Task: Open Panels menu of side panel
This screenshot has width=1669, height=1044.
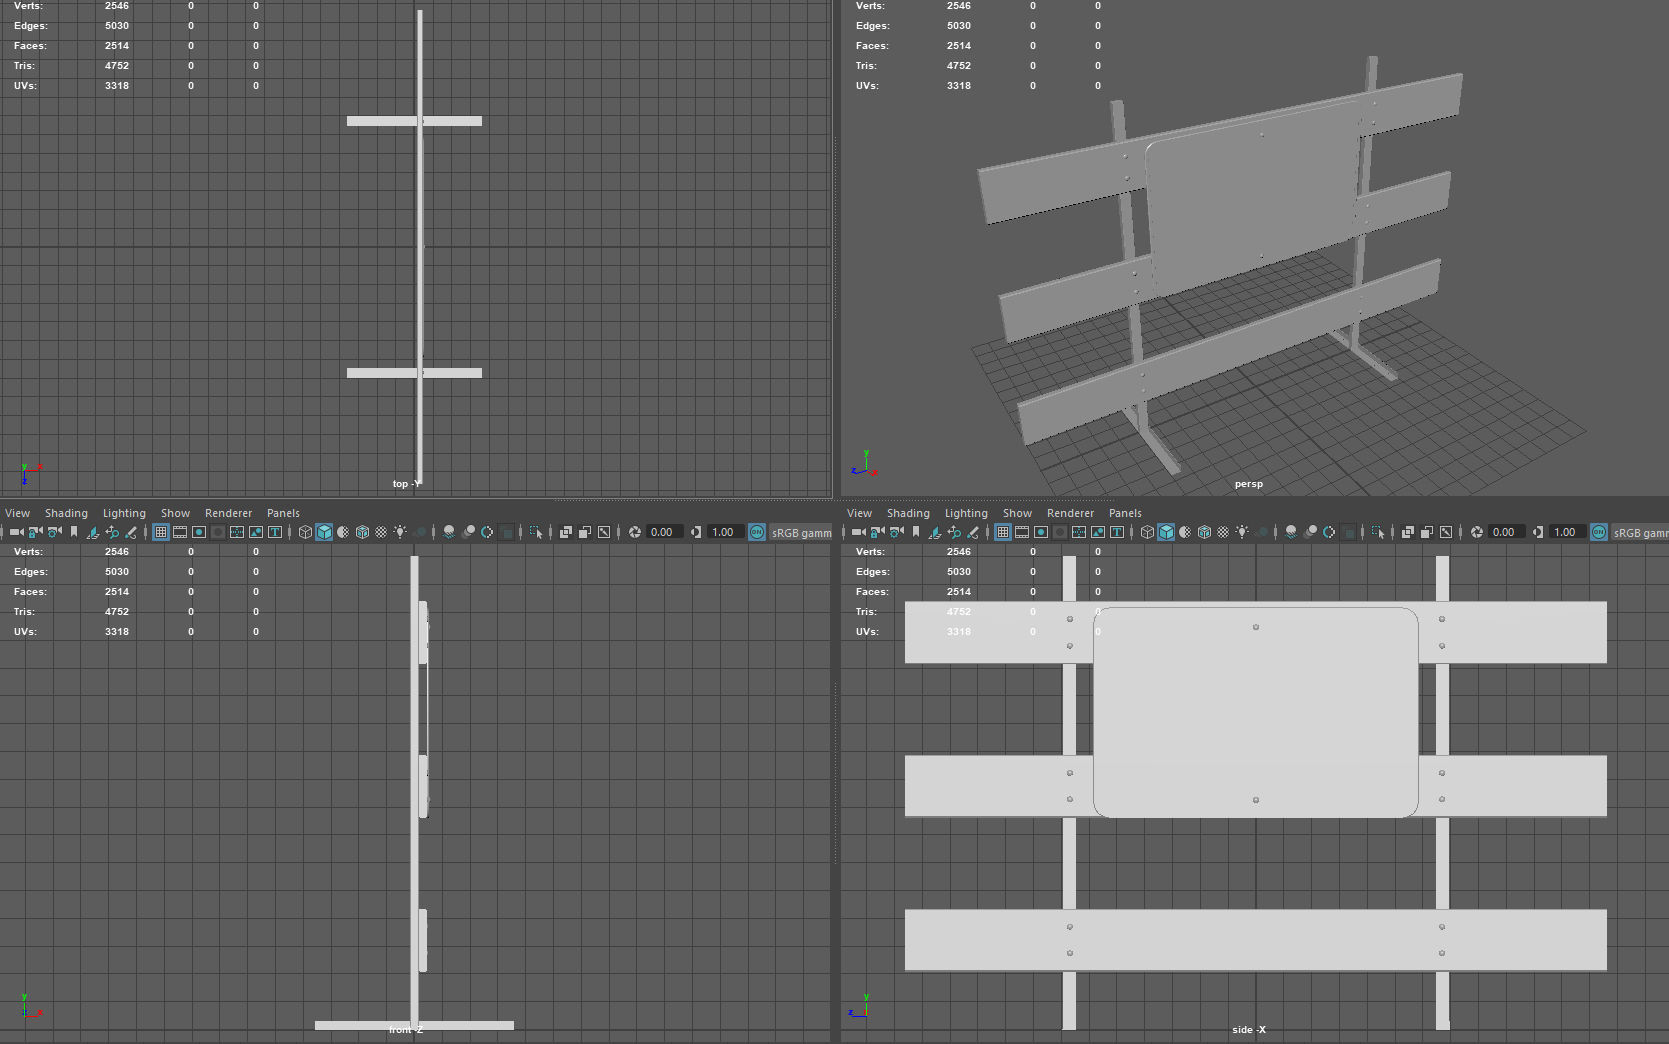Action: click(x=1125, y=513)
